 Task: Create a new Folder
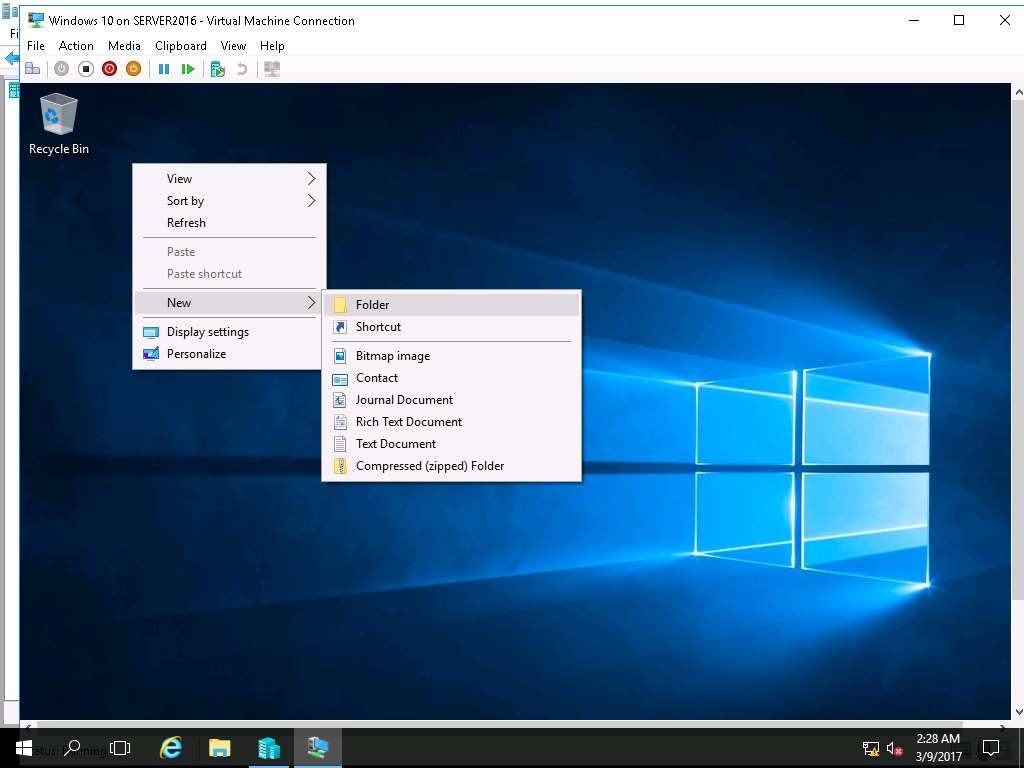451,304
